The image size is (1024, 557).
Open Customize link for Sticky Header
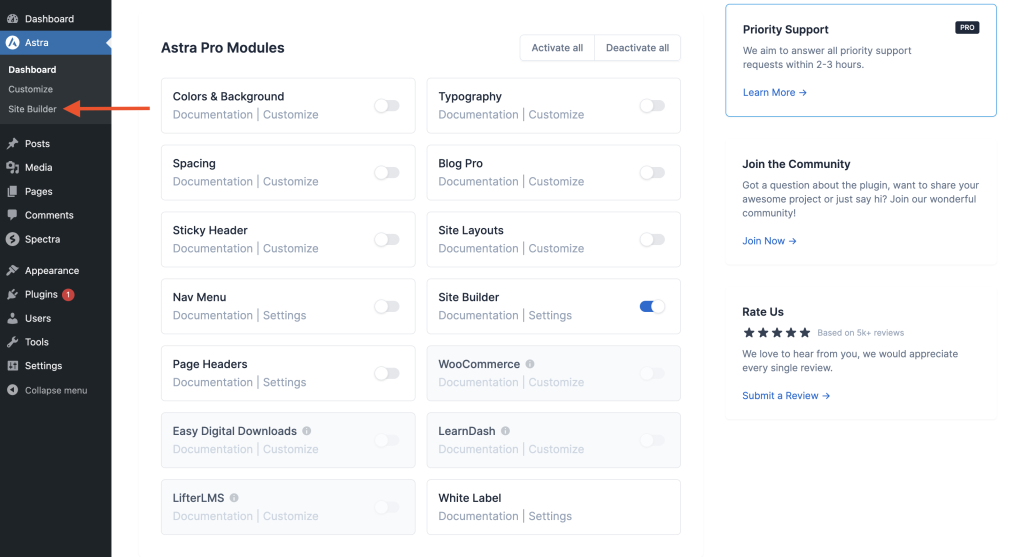coord(291,248)
